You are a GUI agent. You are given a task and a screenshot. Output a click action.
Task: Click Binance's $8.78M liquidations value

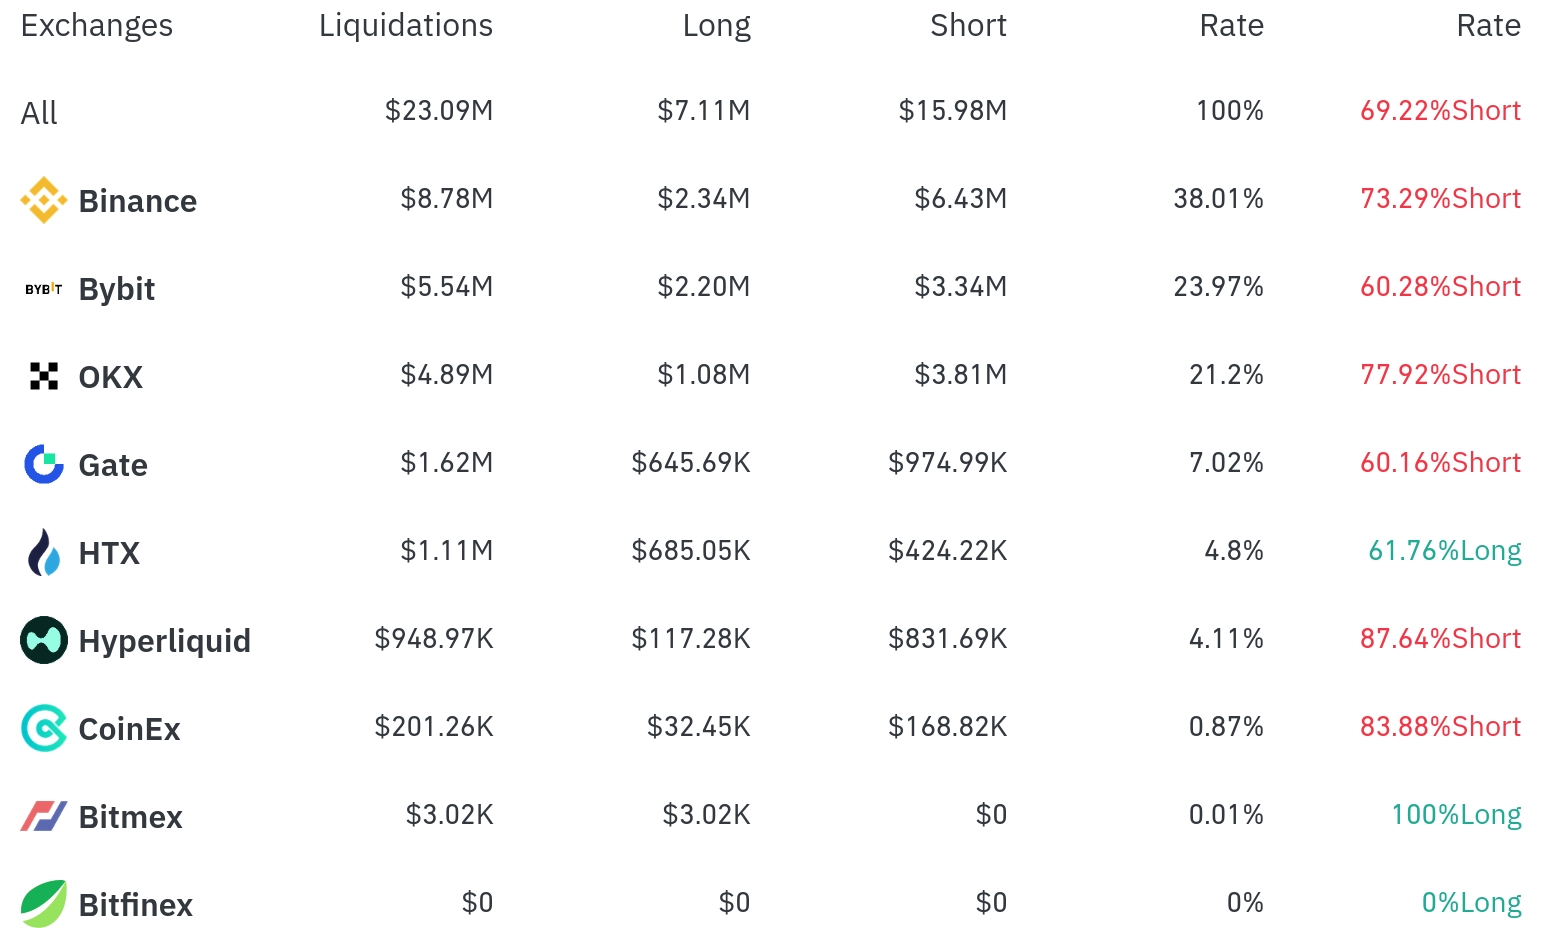[x=447, y=199]
